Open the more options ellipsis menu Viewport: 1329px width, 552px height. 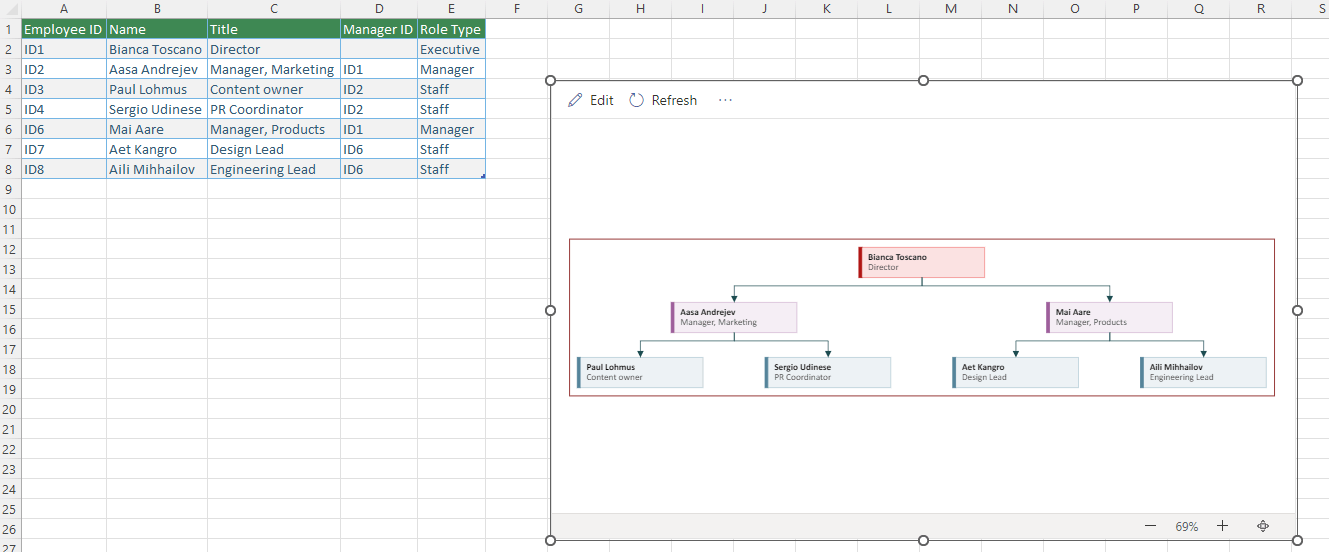pyautogui.click(x=726, y=100)
